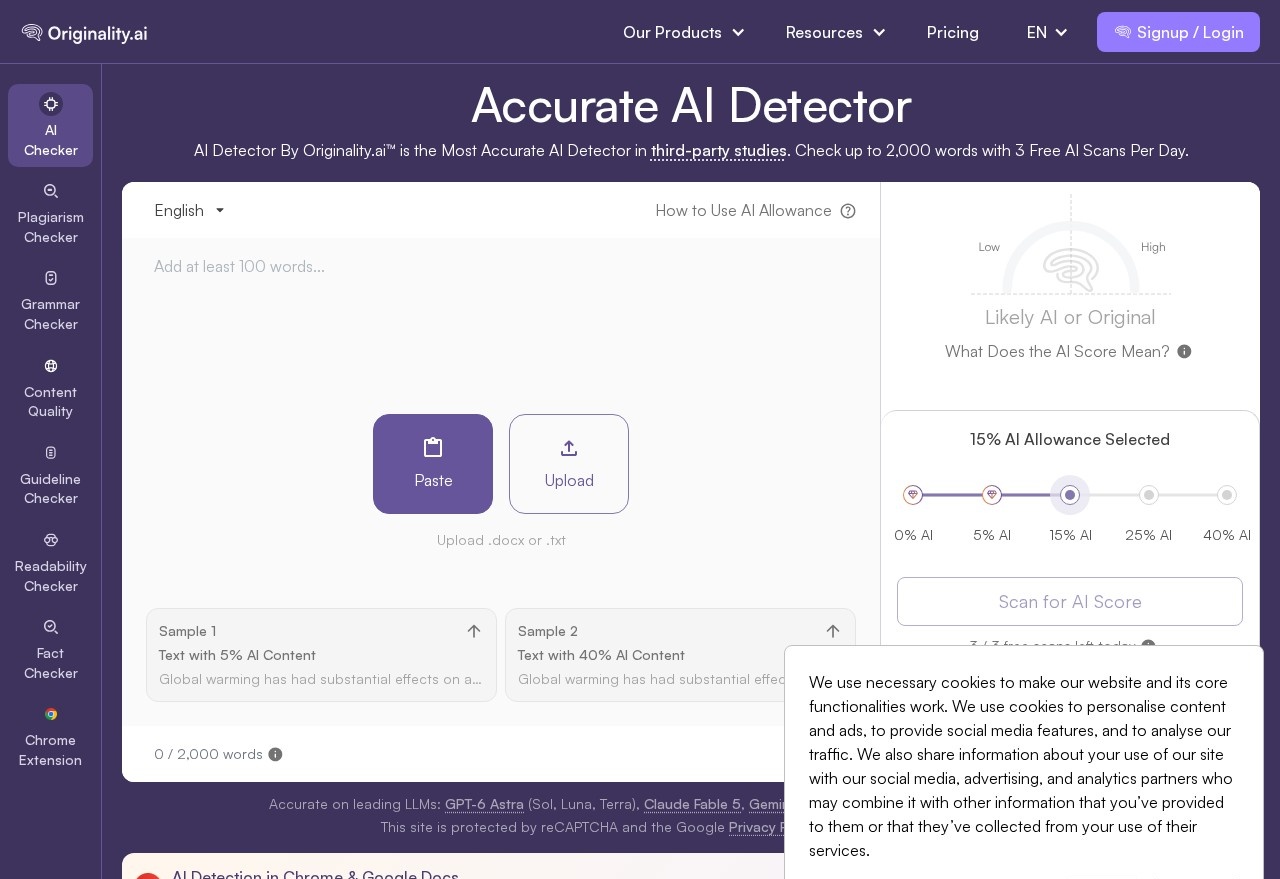Viewport: 1280px width, 879px height.
Task: Open the Claude Fable 5 link
Action: point(693,804)
